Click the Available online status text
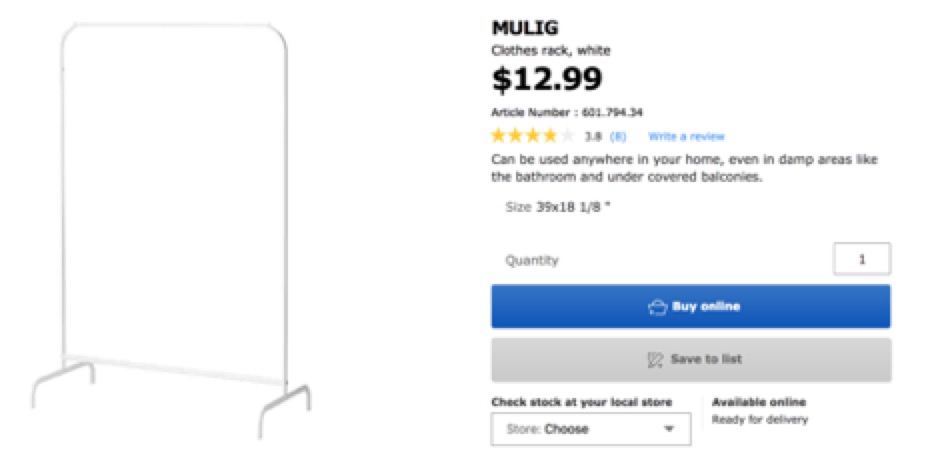Screen dimensions: 936x456 tap(758, 402)
